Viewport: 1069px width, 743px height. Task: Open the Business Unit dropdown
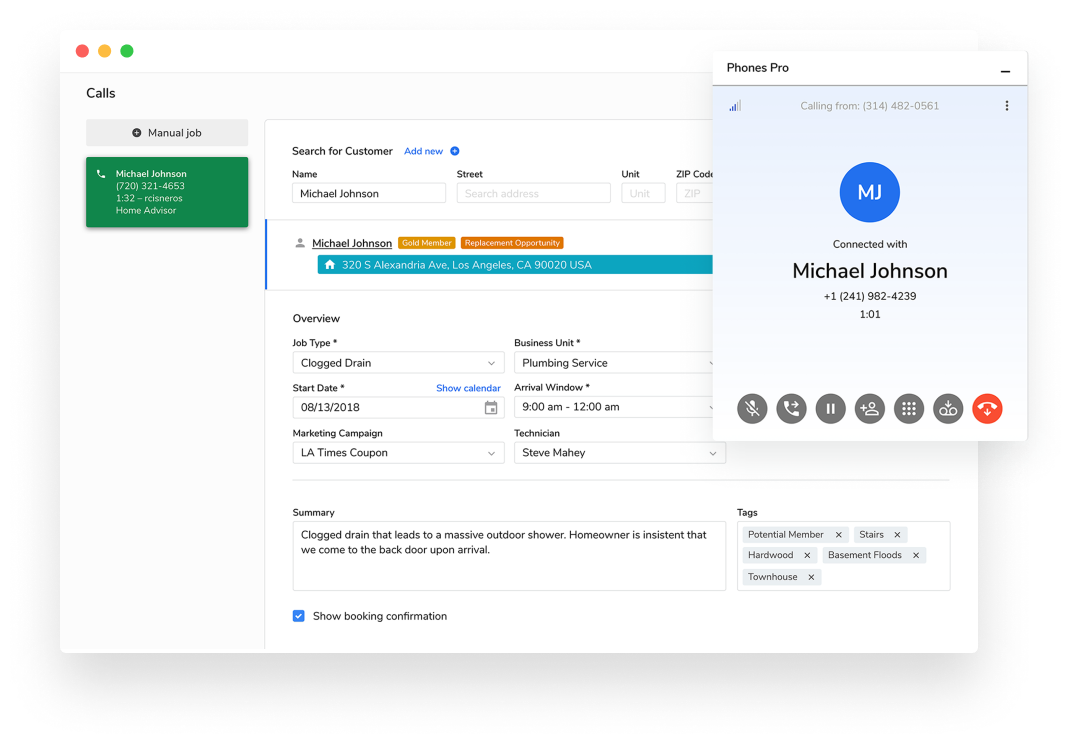(x=614, y=363)
